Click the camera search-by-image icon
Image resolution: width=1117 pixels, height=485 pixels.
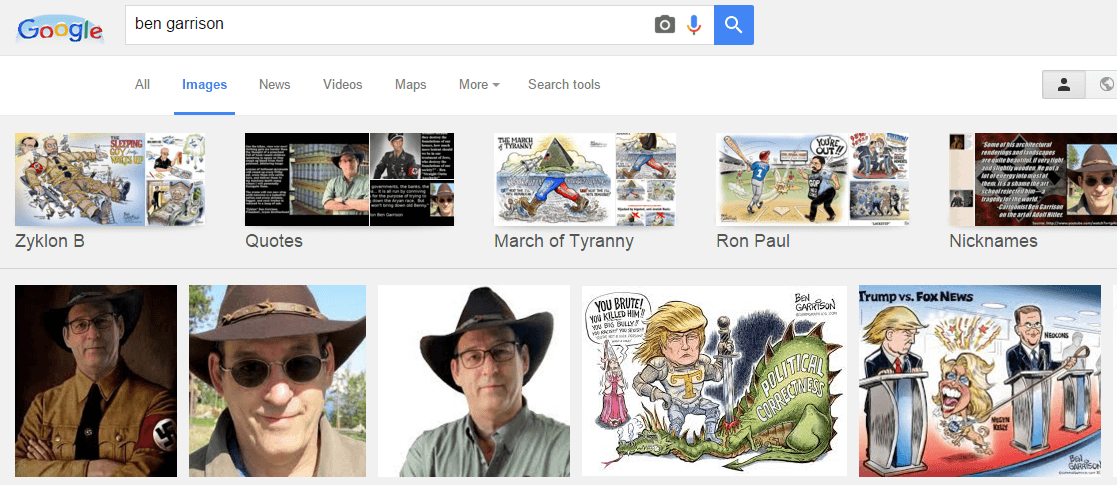(x=664, y=25)
